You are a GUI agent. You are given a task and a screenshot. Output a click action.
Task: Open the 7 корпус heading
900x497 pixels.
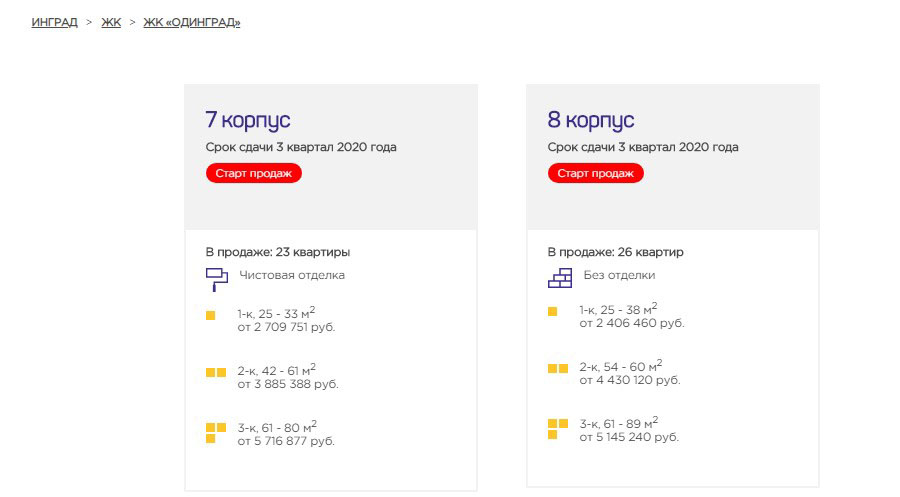[x=248, y=120]
